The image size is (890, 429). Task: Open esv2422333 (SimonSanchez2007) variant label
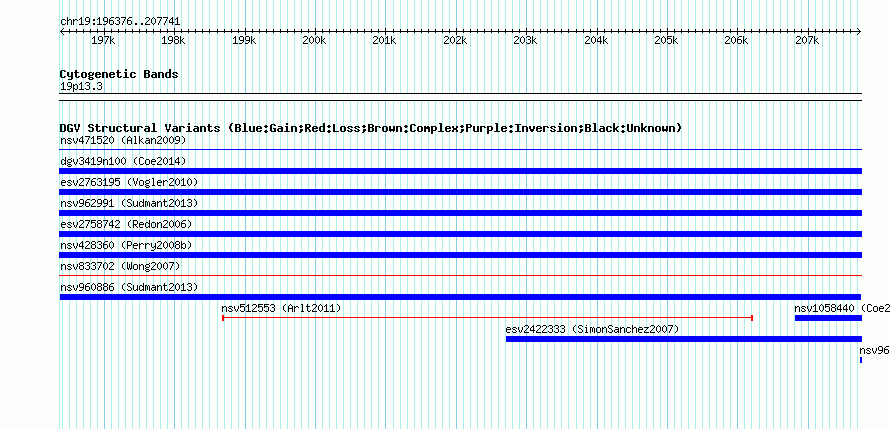point(592,329)
